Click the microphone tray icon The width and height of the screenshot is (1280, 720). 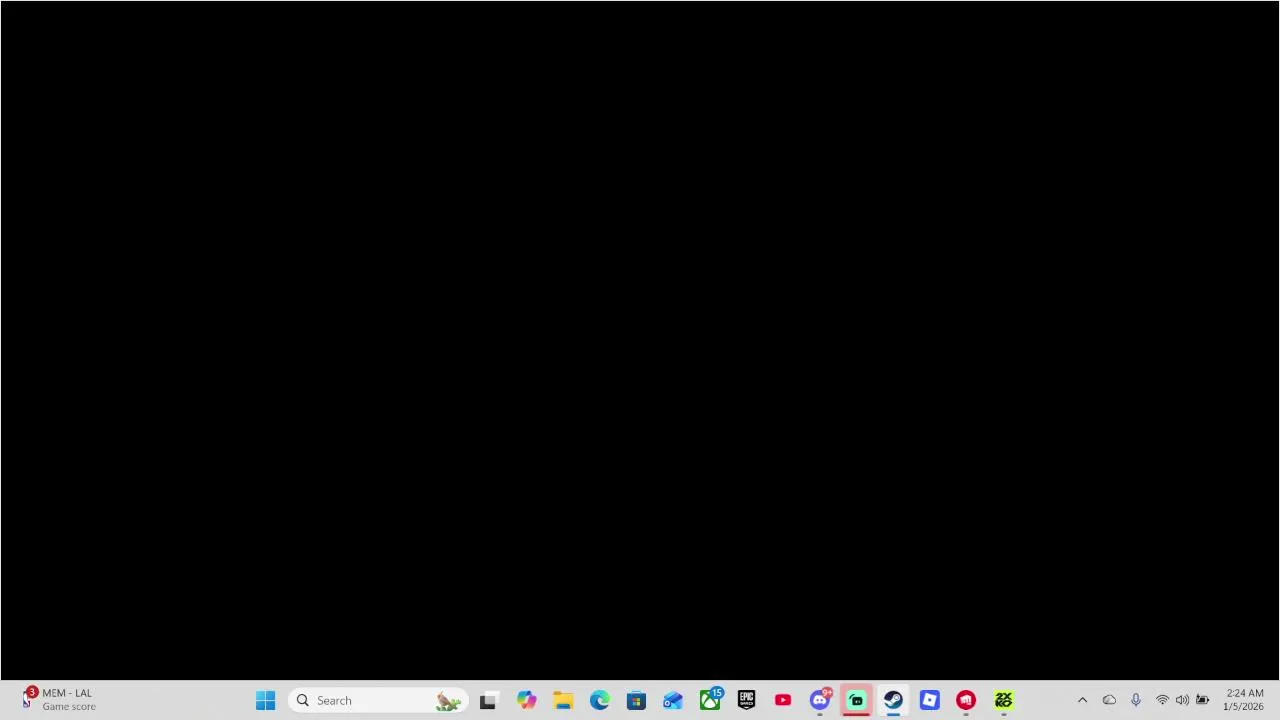click(x=1136, y=700)
